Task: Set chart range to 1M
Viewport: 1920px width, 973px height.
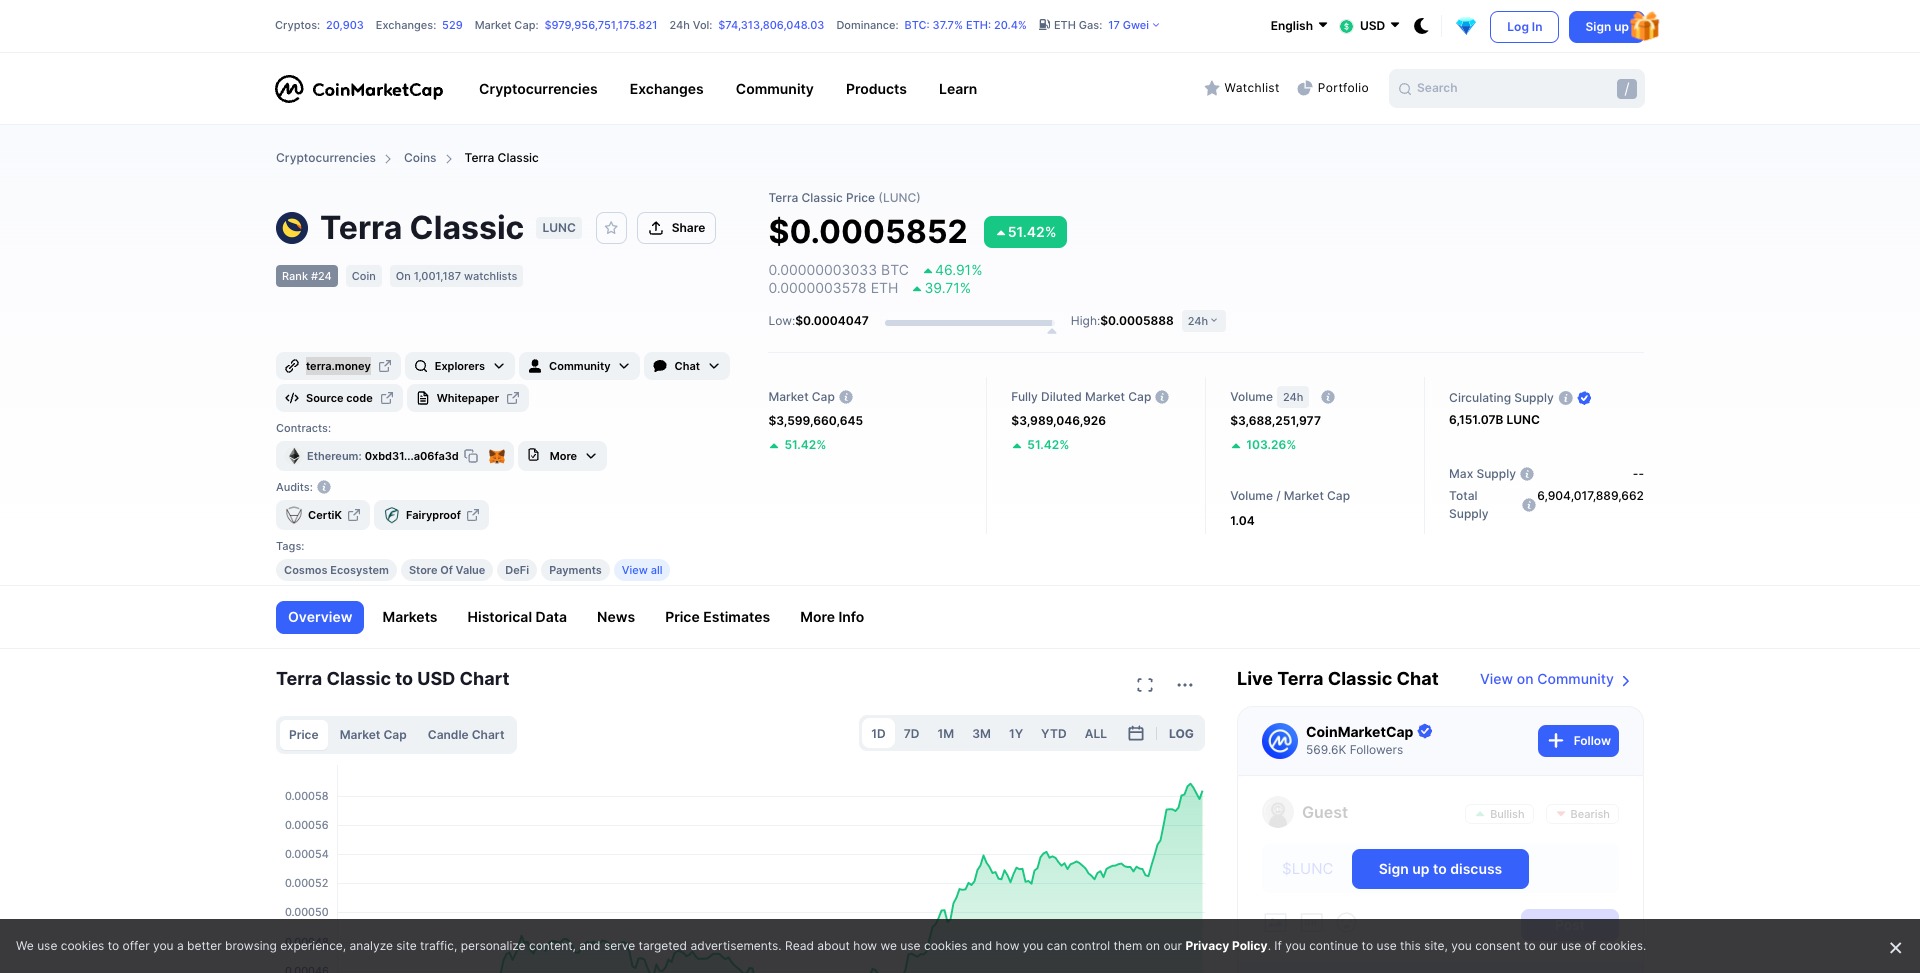Action: click(946, 734)
